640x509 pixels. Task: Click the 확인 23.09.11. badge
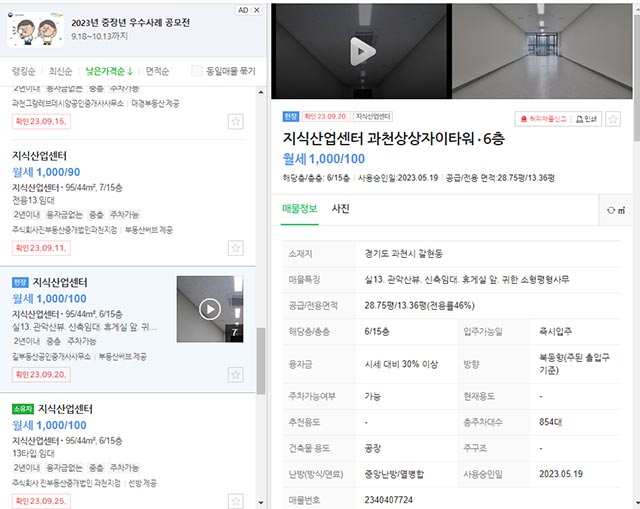point(41,248)
